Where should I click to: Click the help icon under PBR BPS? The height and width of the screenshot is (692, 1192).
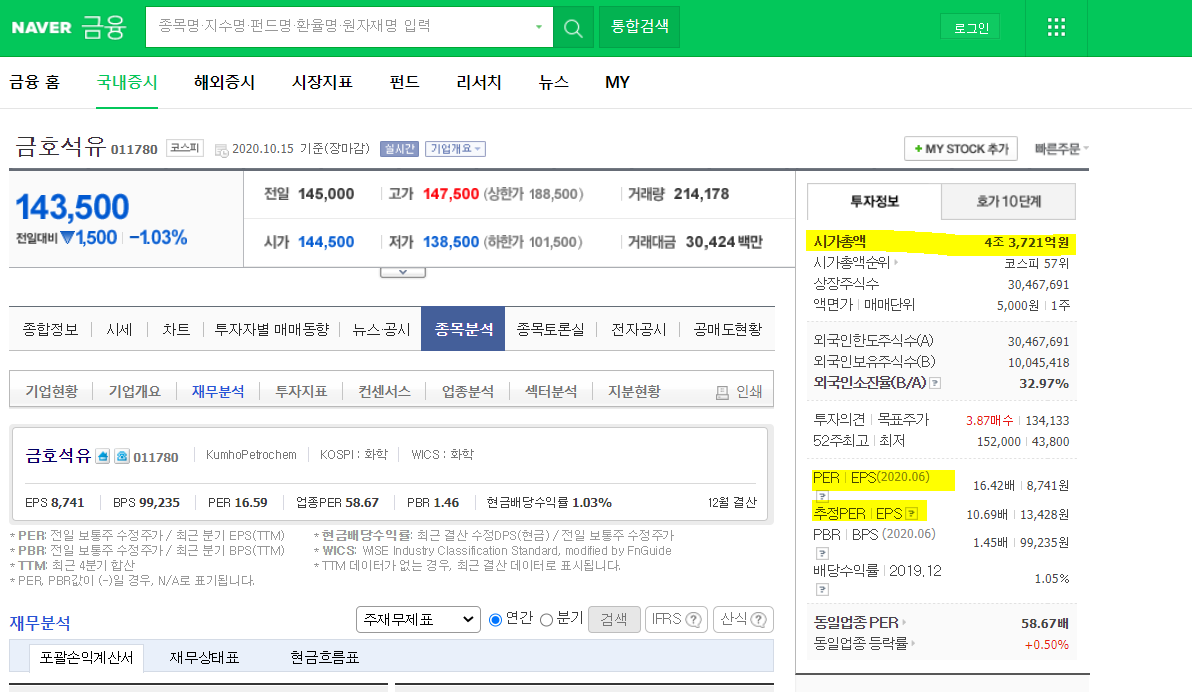pyautogui.click(x=822, y=553)
